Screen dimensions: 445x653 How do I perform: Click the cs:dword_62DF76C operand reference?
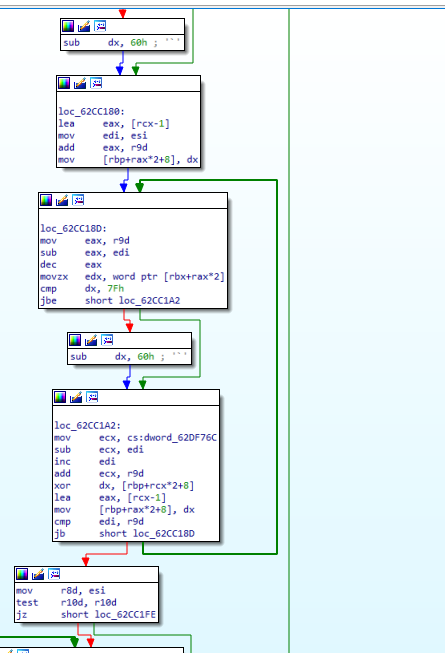[172, 438]
